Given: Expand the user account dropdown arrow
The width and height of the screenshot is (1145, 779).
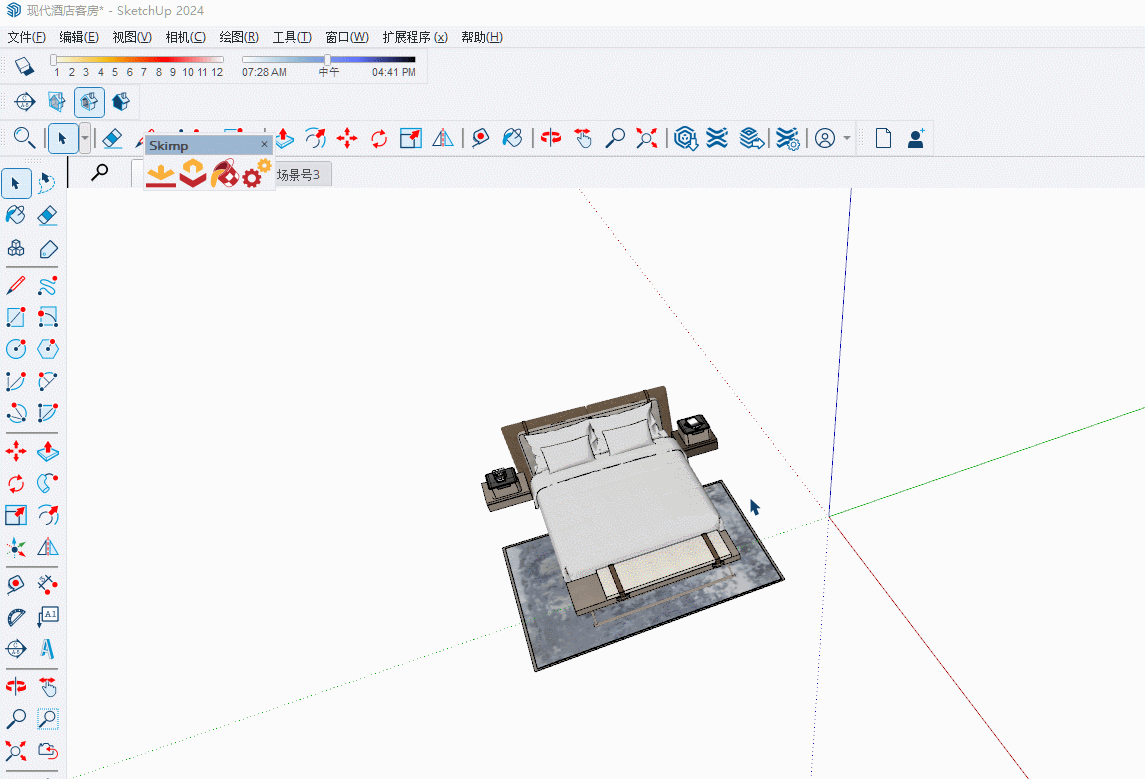Looking at the screenshot, I should click(x=848, y=138).
